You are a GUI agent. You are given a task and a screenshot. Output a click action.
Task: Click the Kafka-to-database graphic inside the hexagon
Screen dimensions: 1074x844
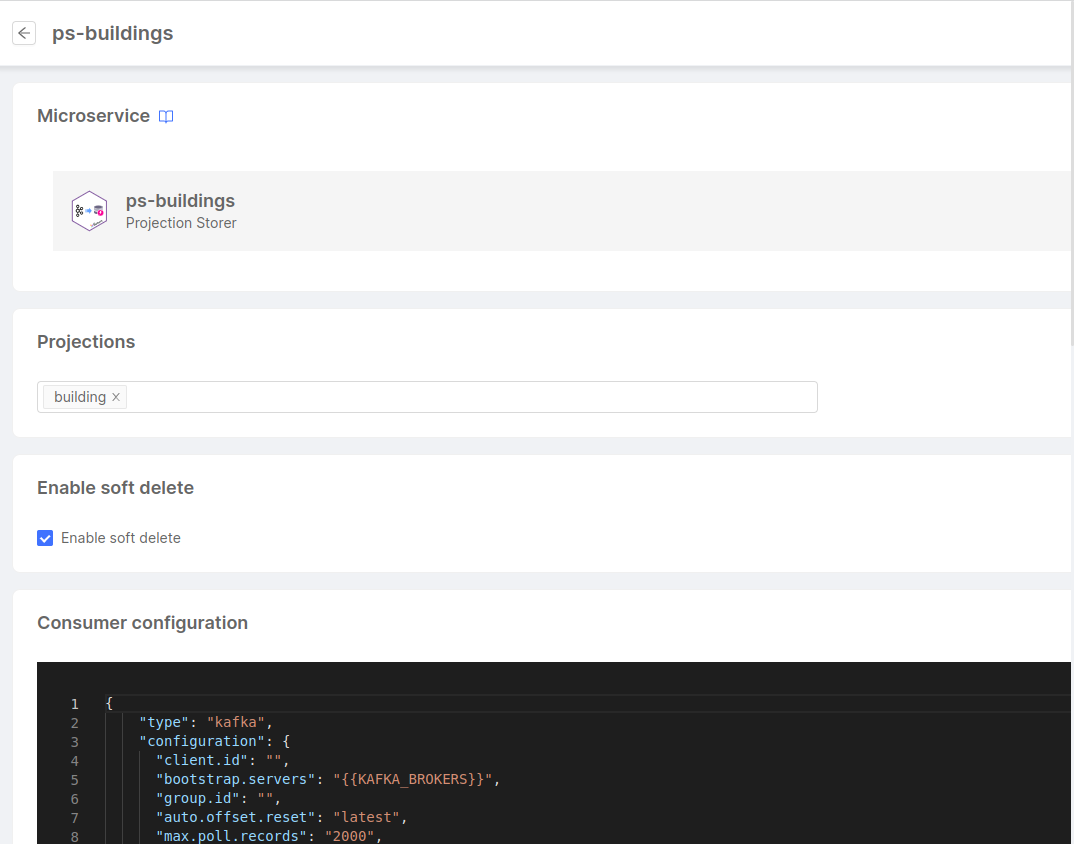89,211
